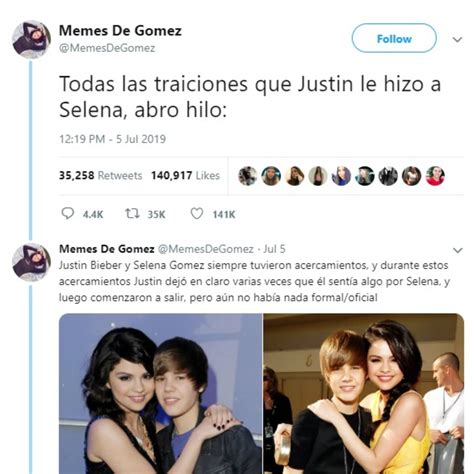Screen dimensions: 474x474
Task: Click the reply speech bubble icon
Action: pos(68,213)
